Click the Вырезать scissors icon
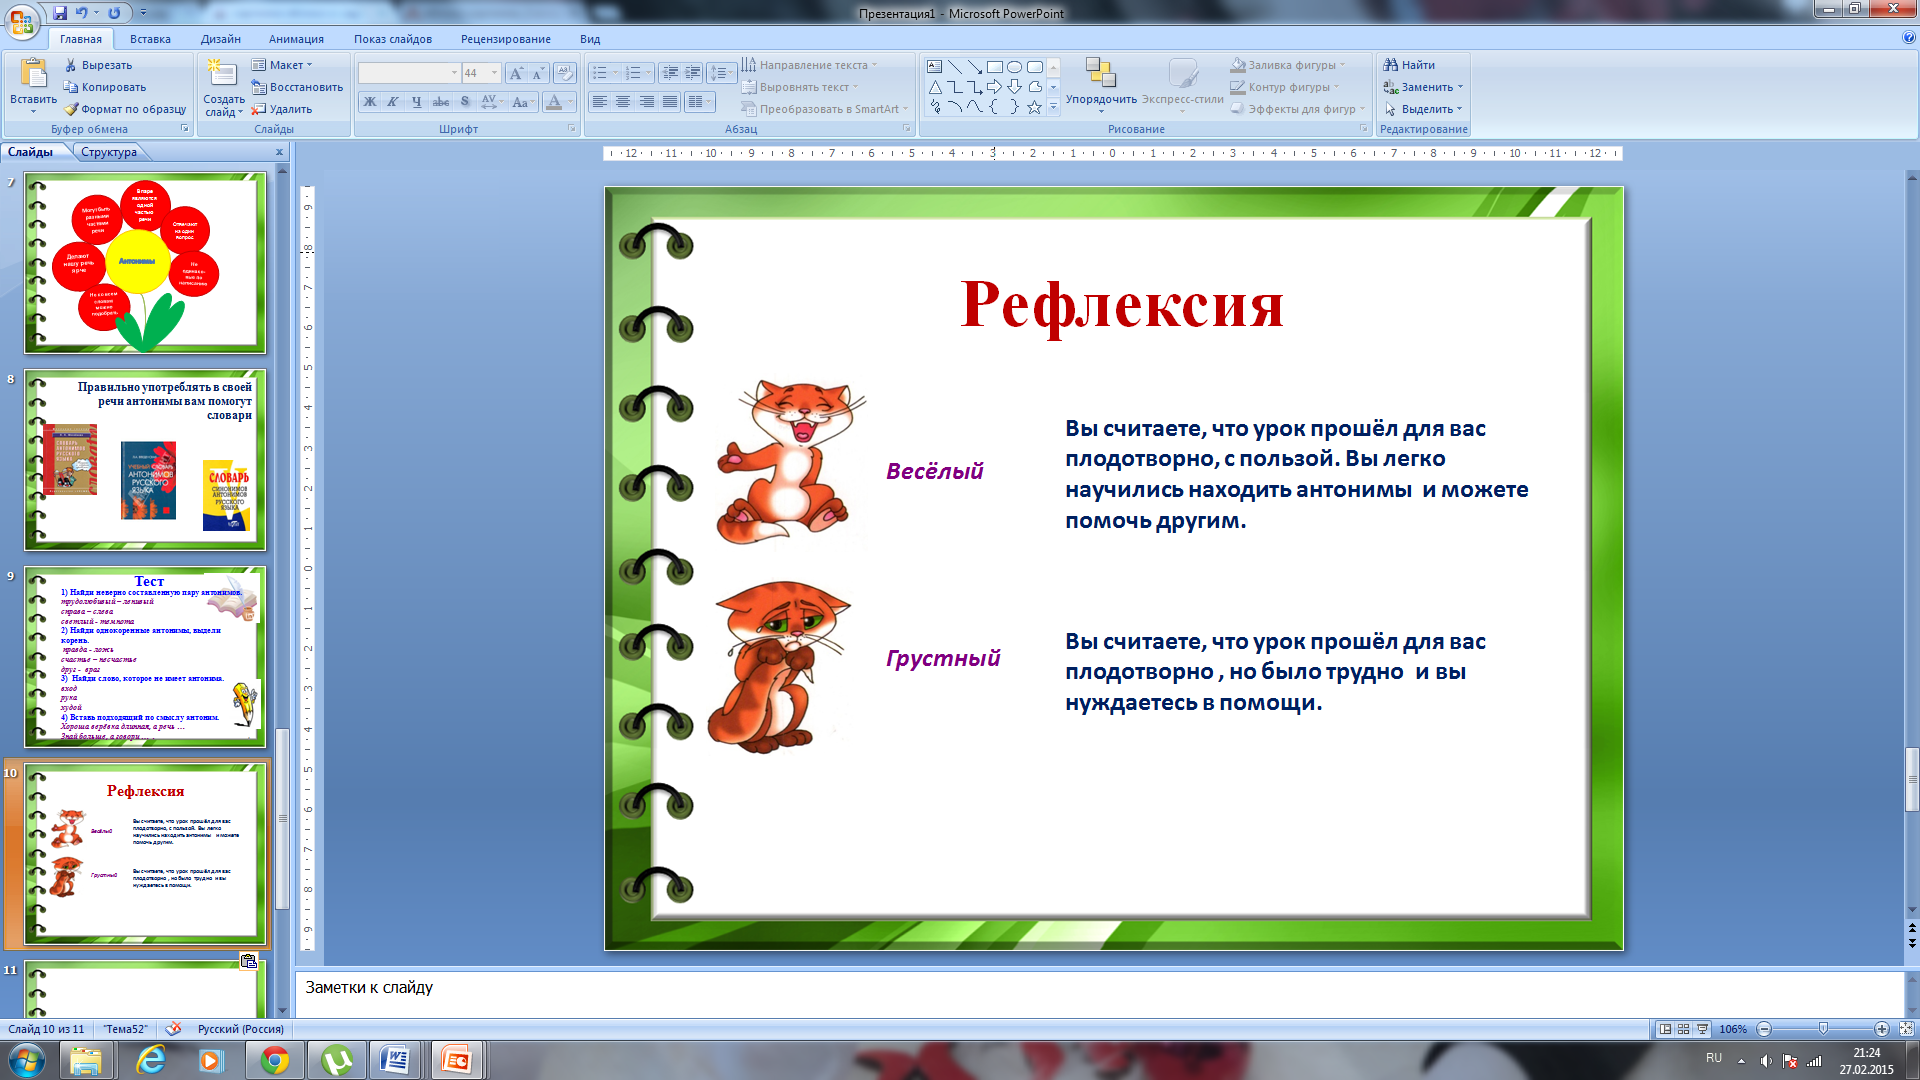Viewport: 1920px width, 1080px height. point(71,65)
